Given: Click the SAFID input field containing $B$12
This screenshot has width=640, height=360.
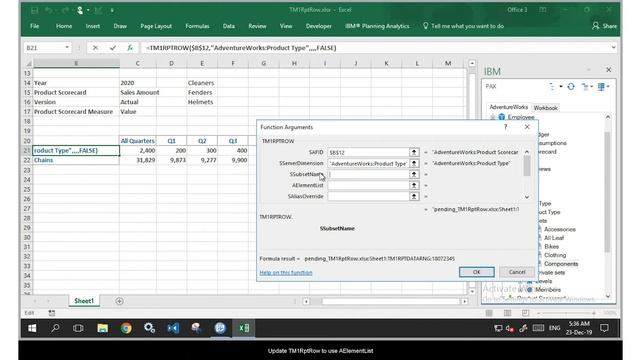Looking at the screenshot, I should (368, 152).
